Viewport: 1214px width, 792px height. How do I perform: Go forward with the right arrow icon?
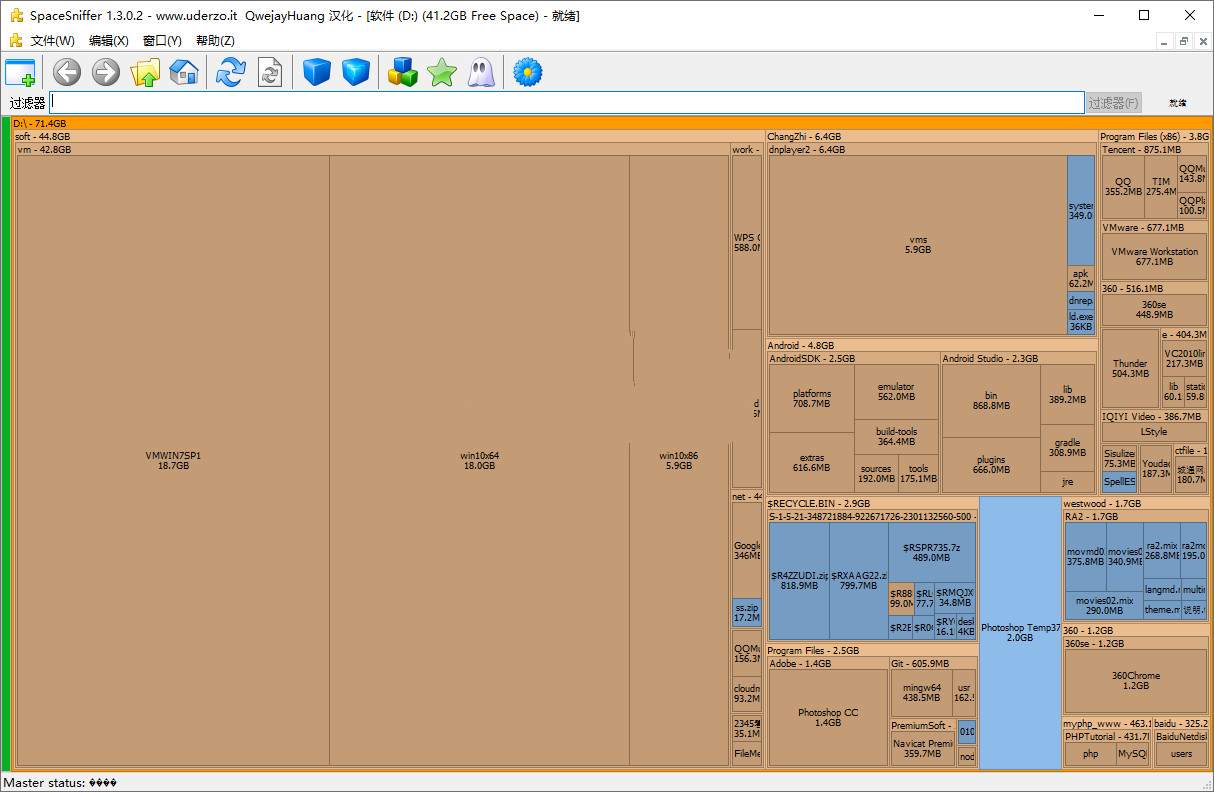106,72
